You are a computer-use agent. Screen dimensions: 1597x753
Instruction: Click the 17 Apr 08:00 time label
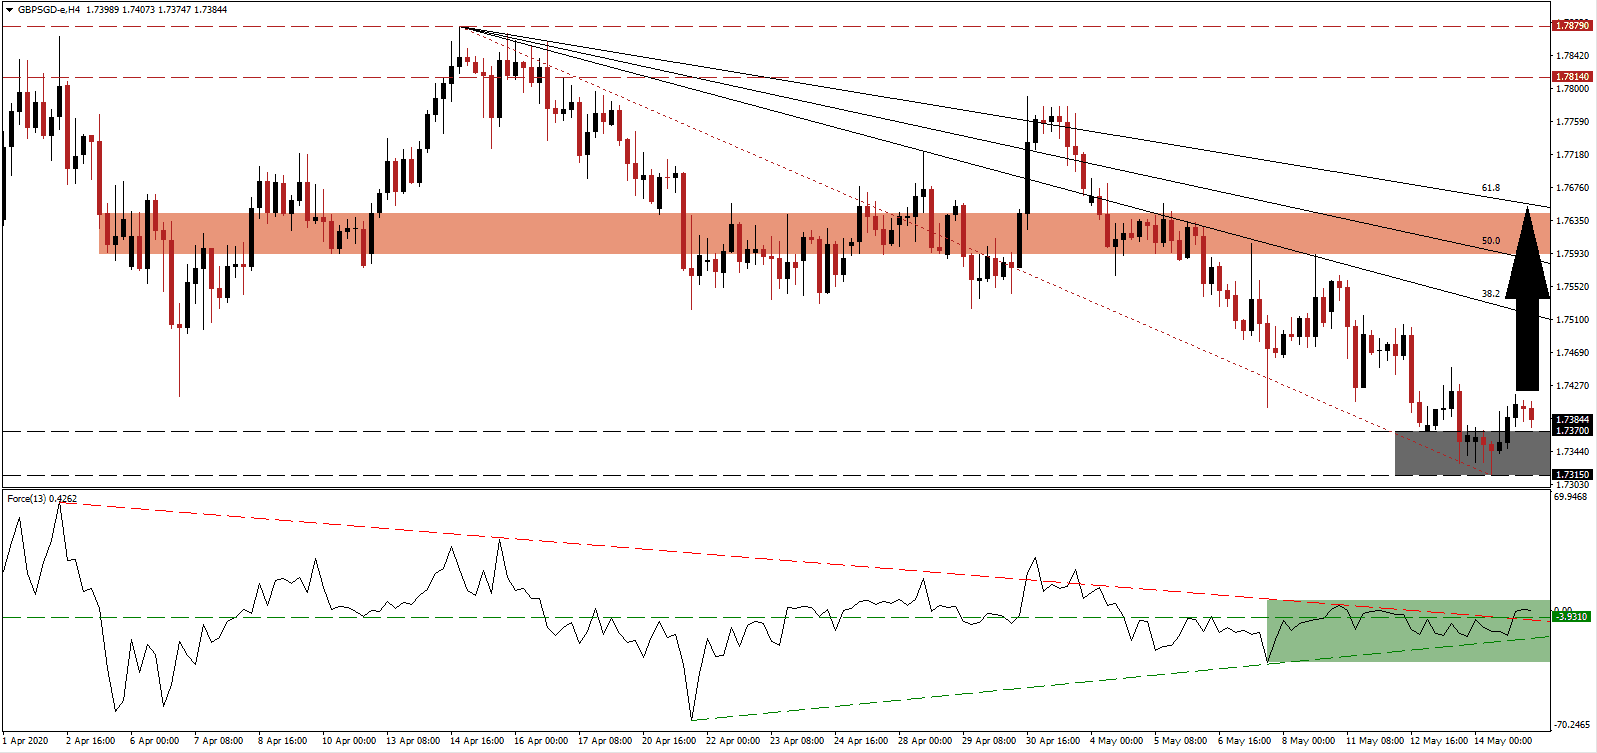click(x=604, y=741)
